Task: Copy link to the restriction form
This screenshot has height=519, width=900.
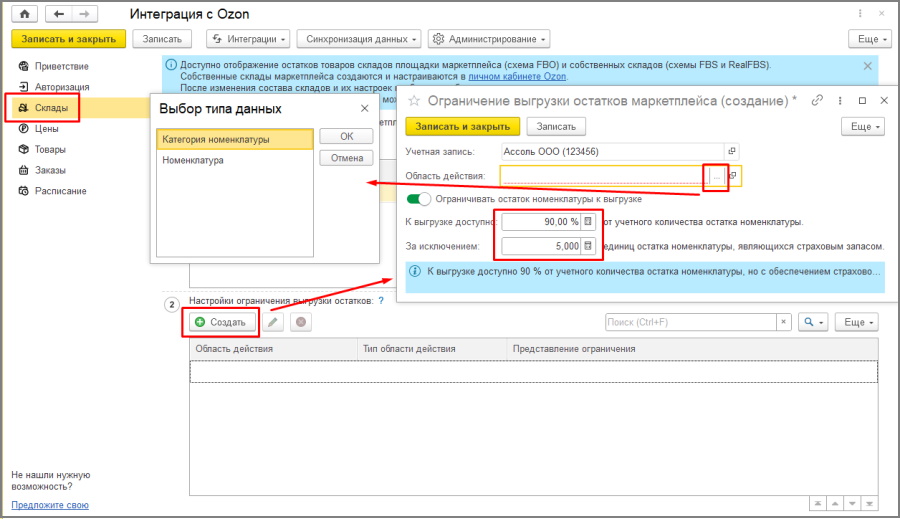Action: 817,100
